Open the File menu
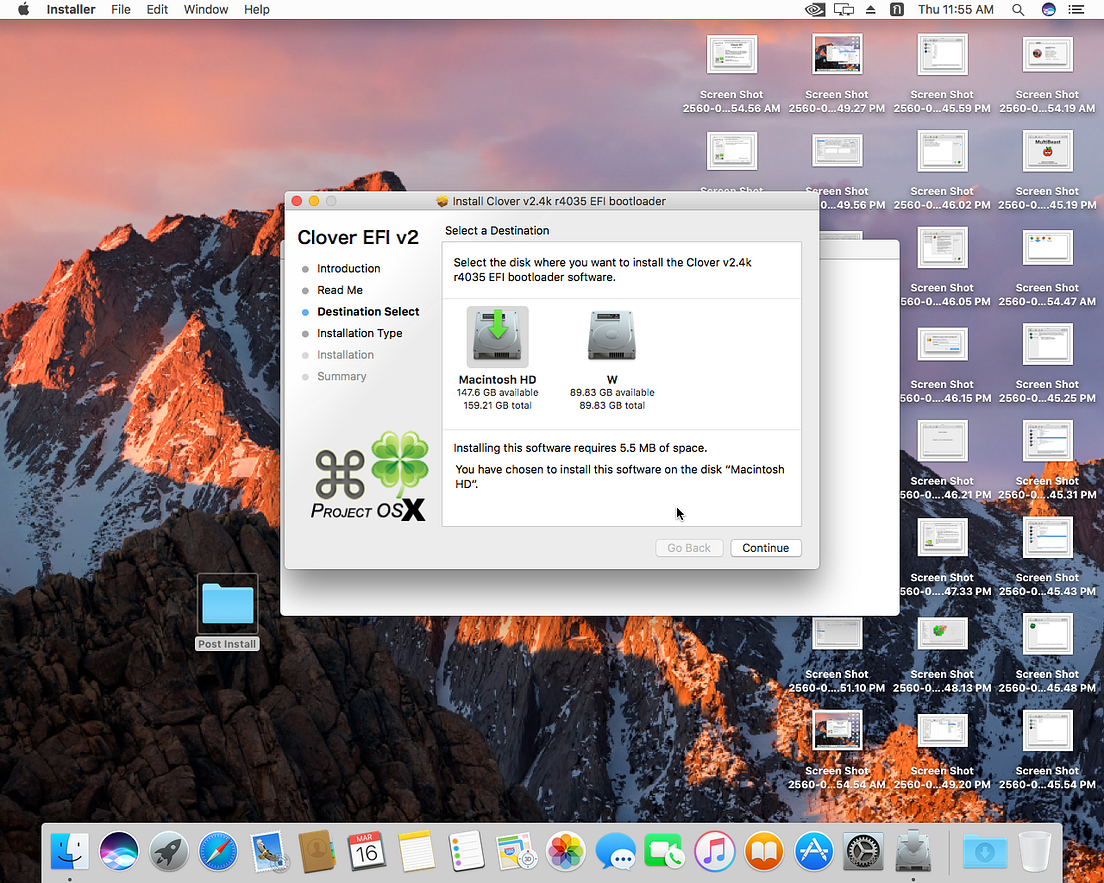Screen dimensions: 1104x883 pyautogui.click(x=120, y=9)
